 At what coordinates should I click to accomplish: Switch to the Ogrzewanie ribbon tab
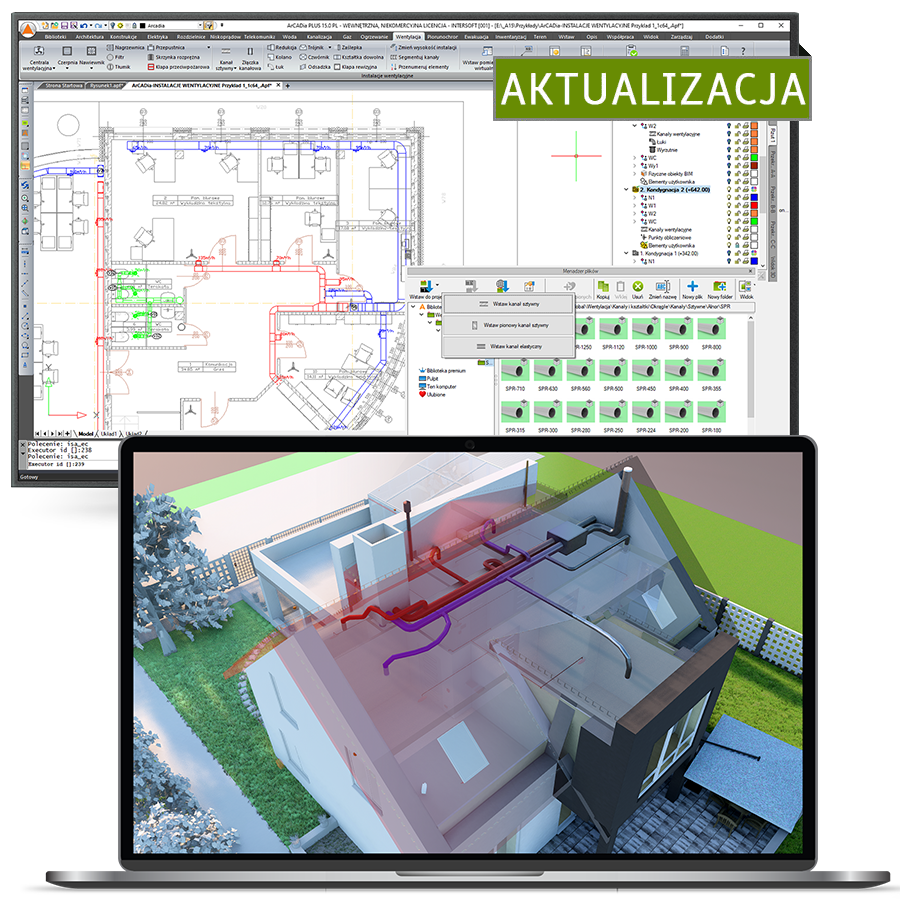click(x=374, y=37)
